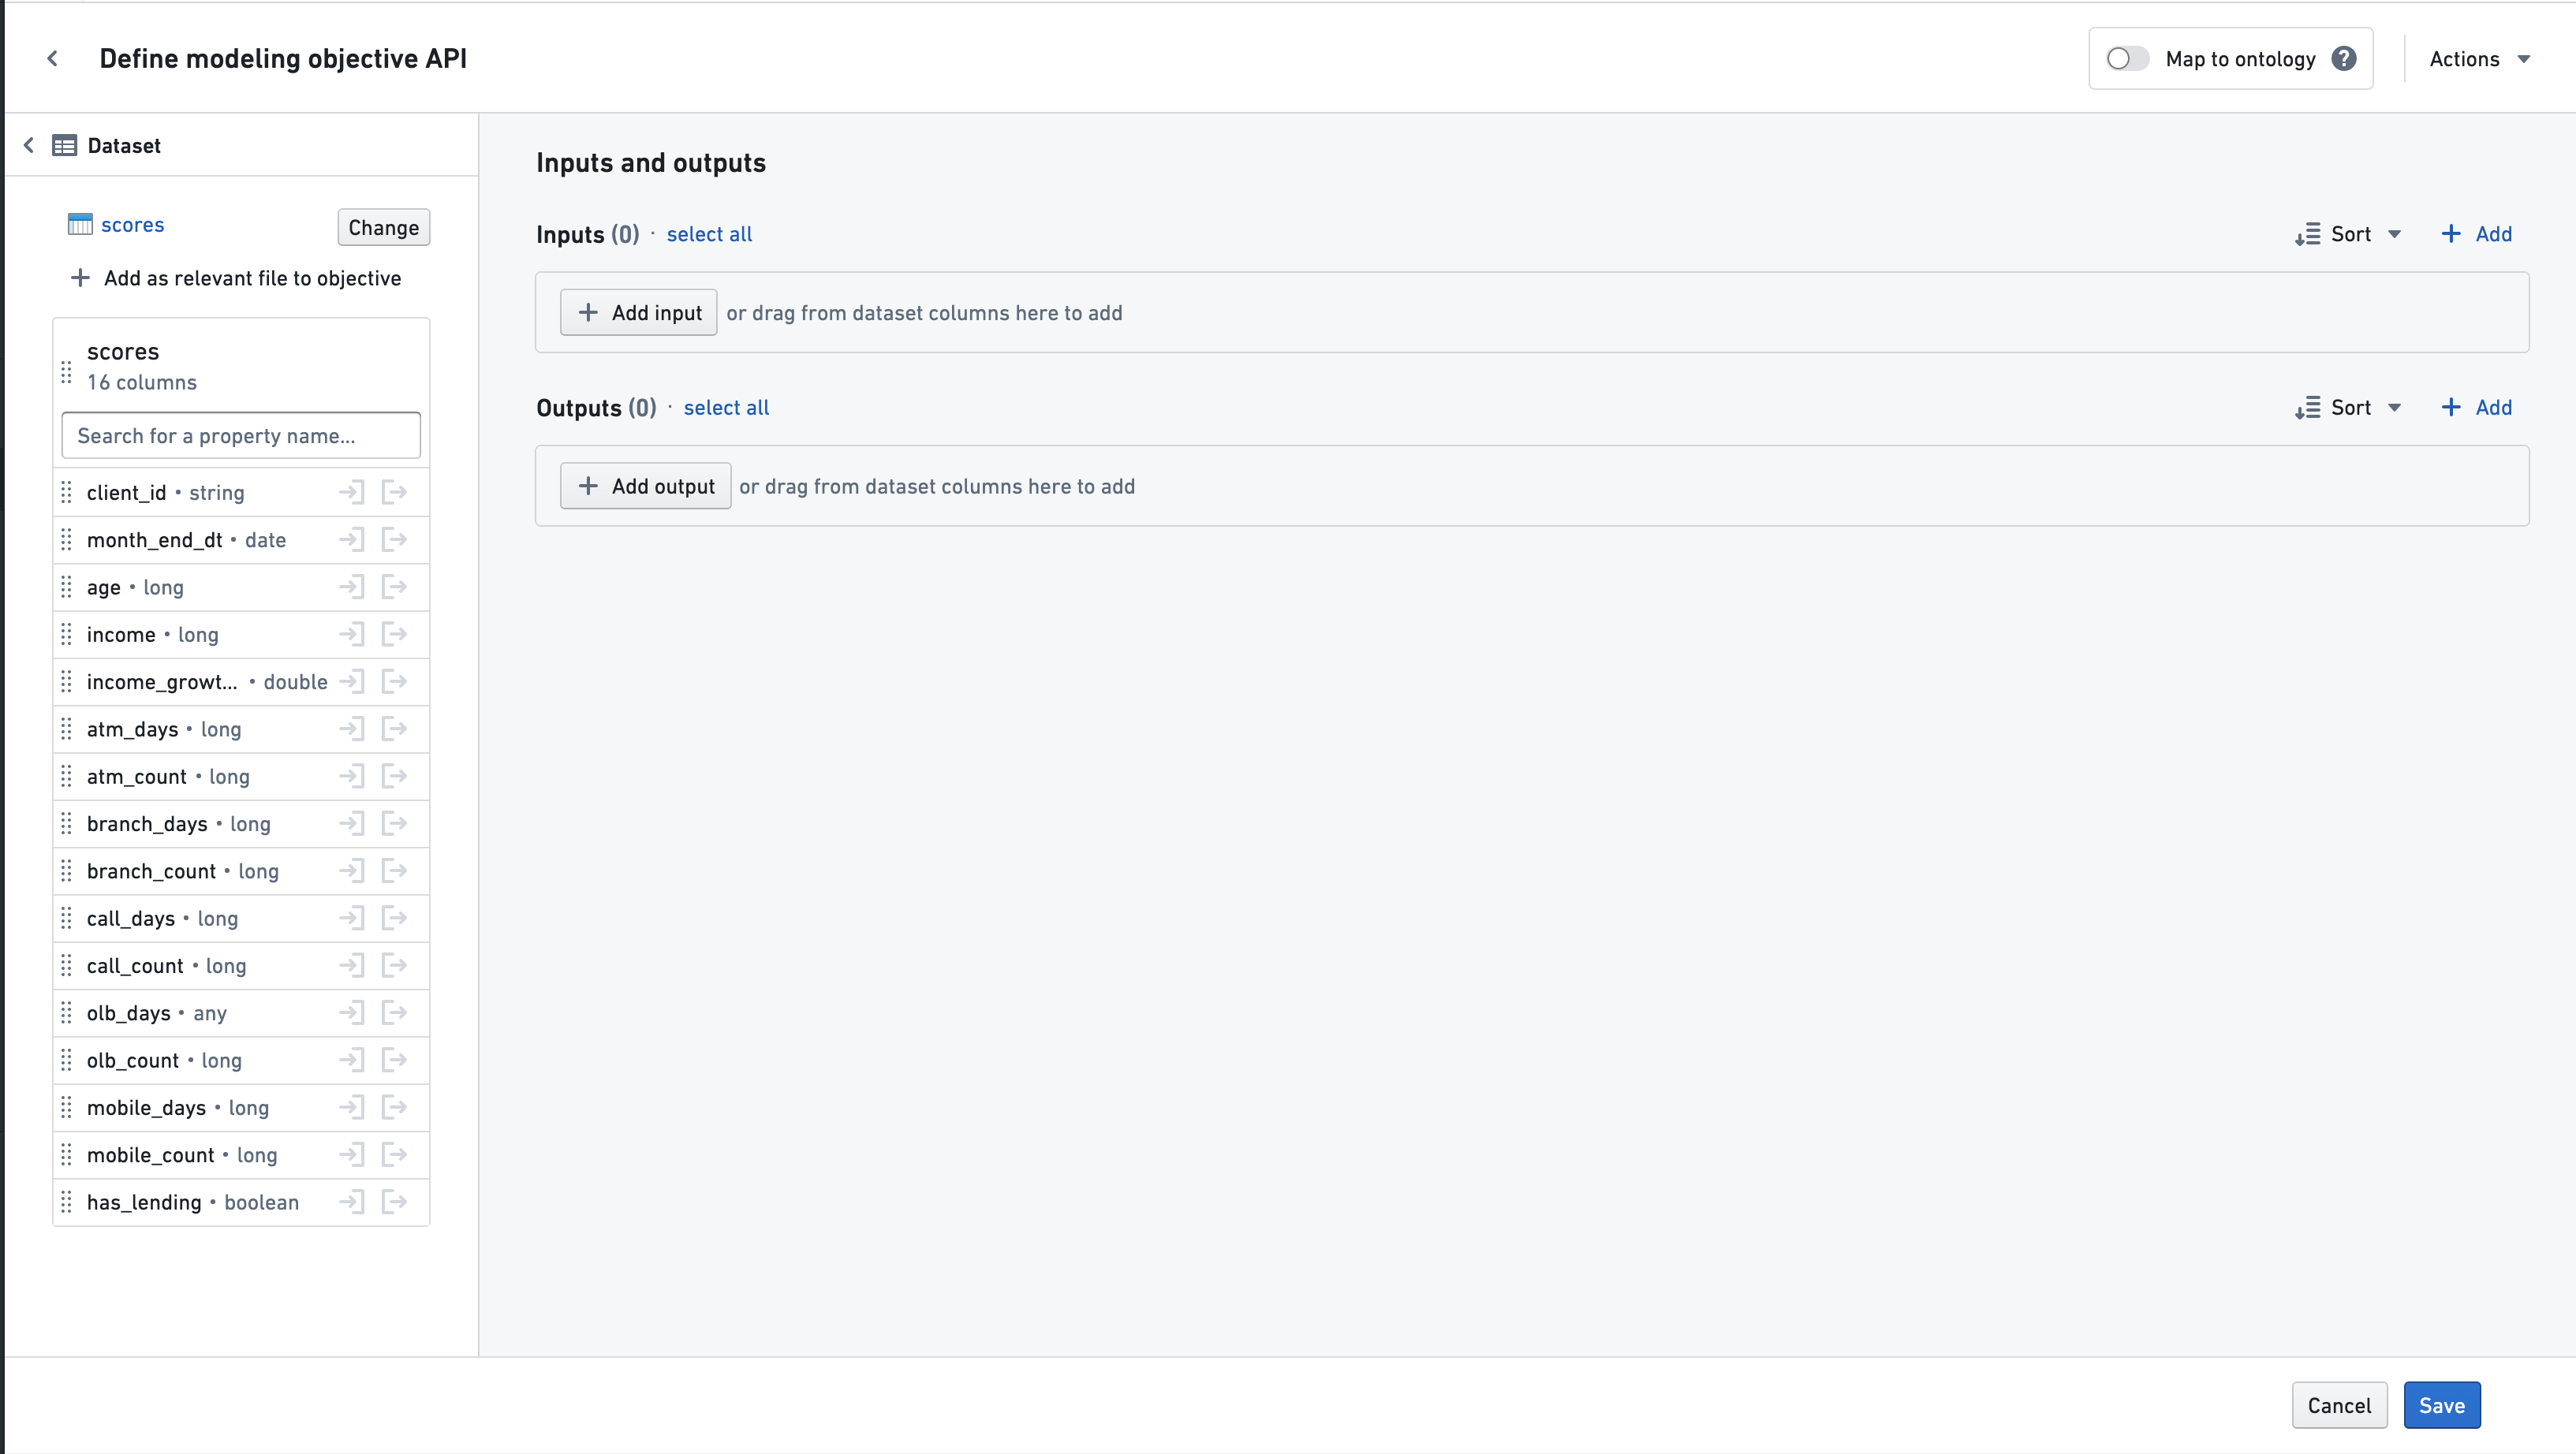Search for a property name in field
This screenshot has height=1454, width=2576.
[241, 435]
